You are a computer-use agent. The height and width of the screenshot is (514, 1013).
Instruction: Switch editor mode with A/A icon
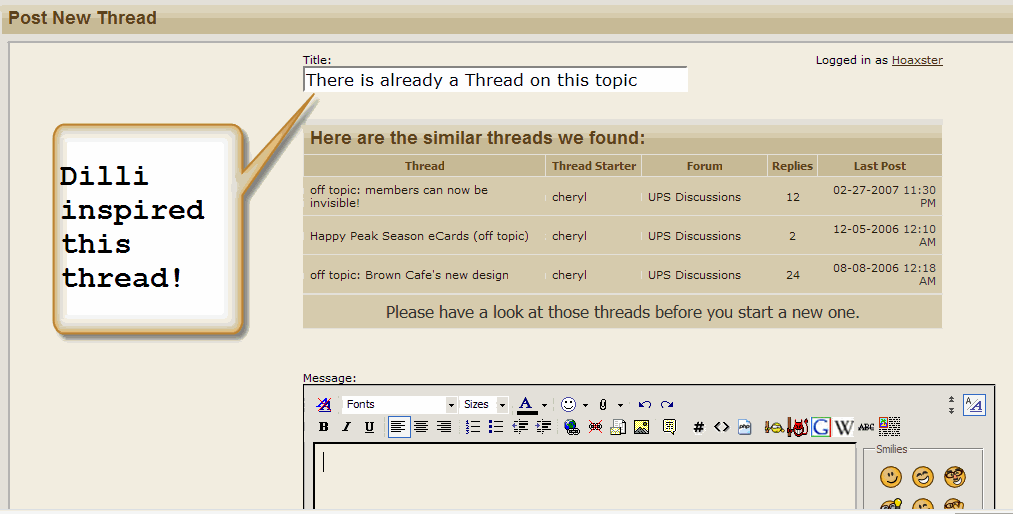pyautogui.click(x=974, y=405)
